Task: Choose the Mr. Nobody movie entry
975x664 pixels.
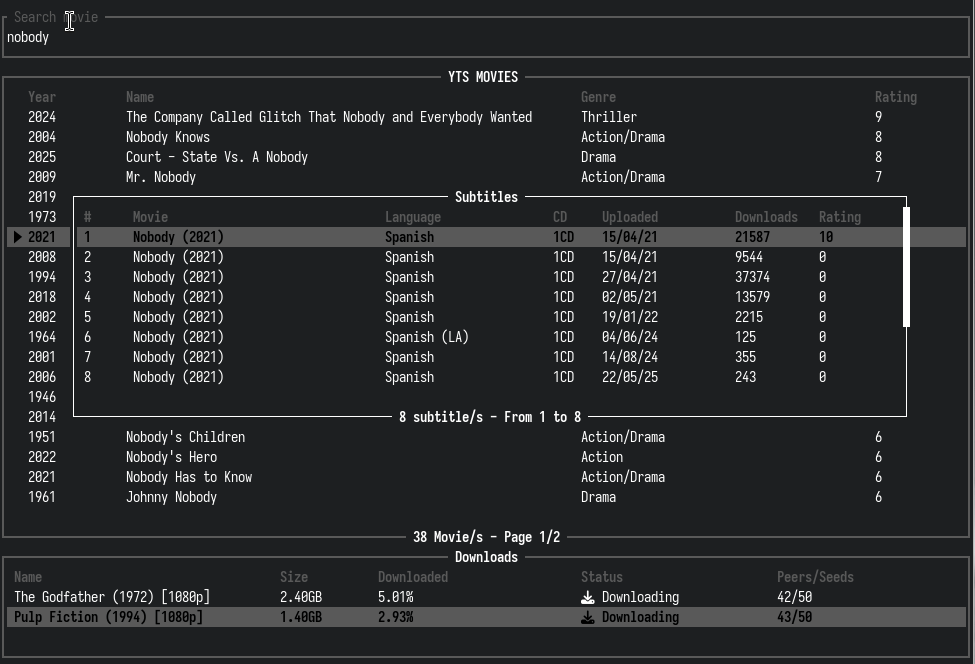Action: pos(161,177)
